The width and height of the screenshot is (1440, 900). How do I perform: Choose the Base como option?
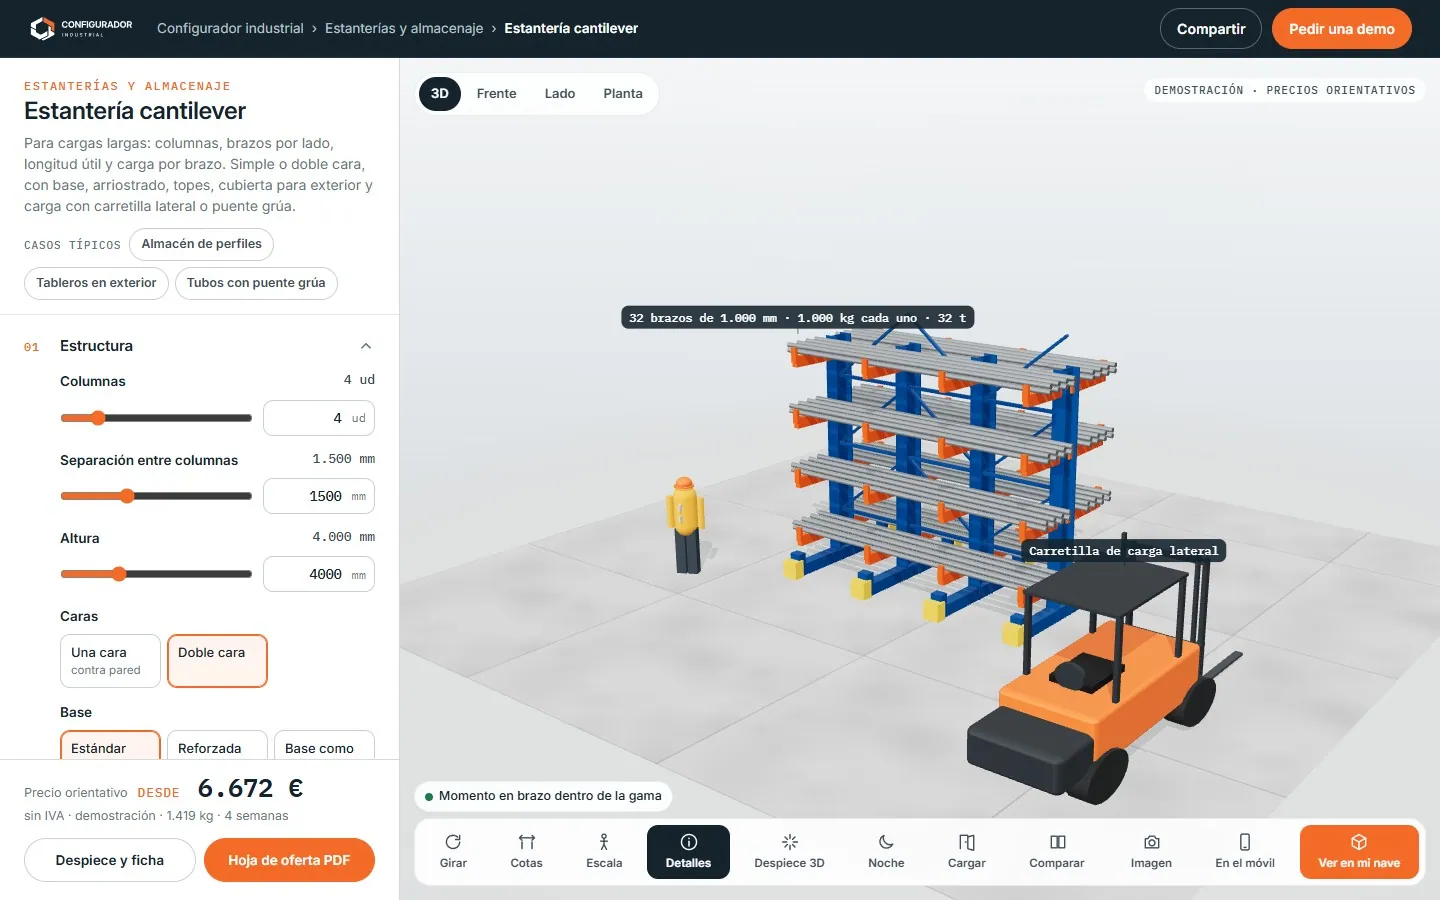(324, 745)
